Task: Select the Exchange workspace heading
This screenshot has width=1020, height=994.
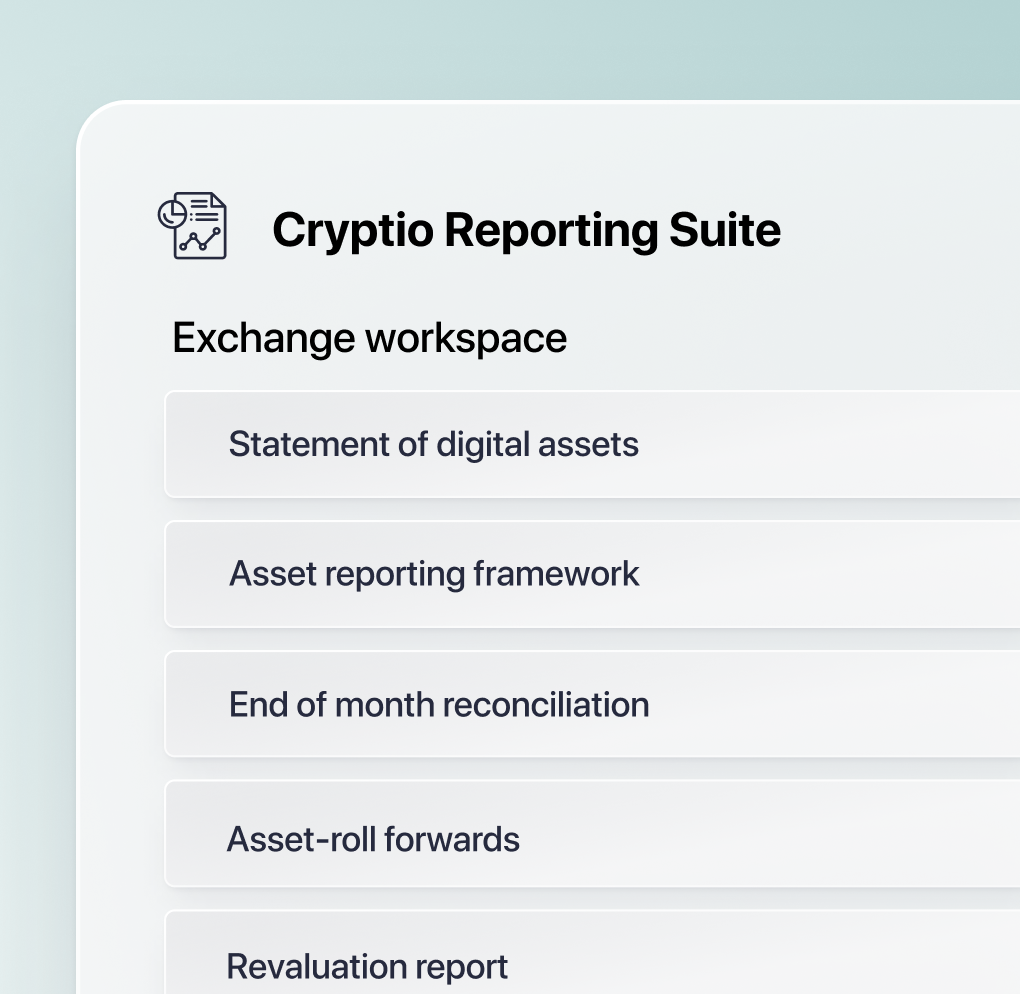Action: (x=369, y=338)
